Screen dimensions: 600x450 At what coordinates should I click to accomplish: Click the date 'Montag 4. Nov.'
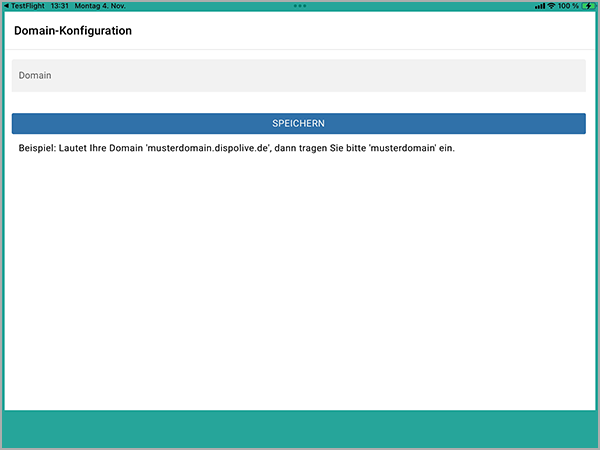pyautogui.click(x=100, y=6)
